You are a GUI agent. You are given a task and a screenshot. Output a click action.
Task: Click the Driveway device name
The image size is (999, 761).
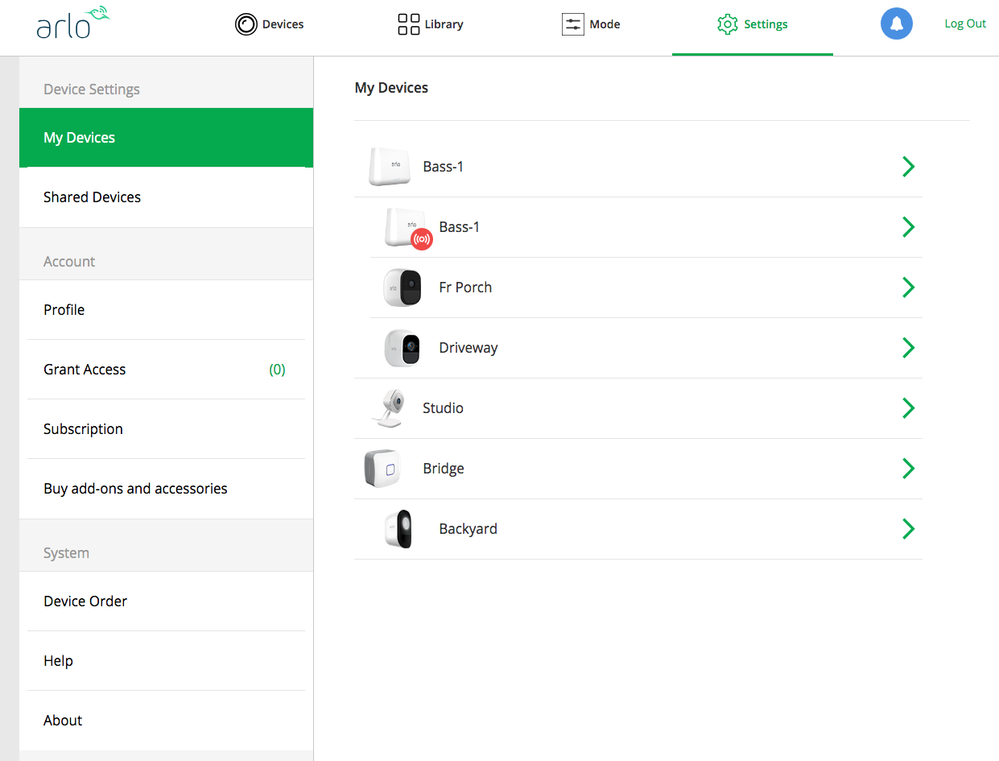[x=468, y=349]
